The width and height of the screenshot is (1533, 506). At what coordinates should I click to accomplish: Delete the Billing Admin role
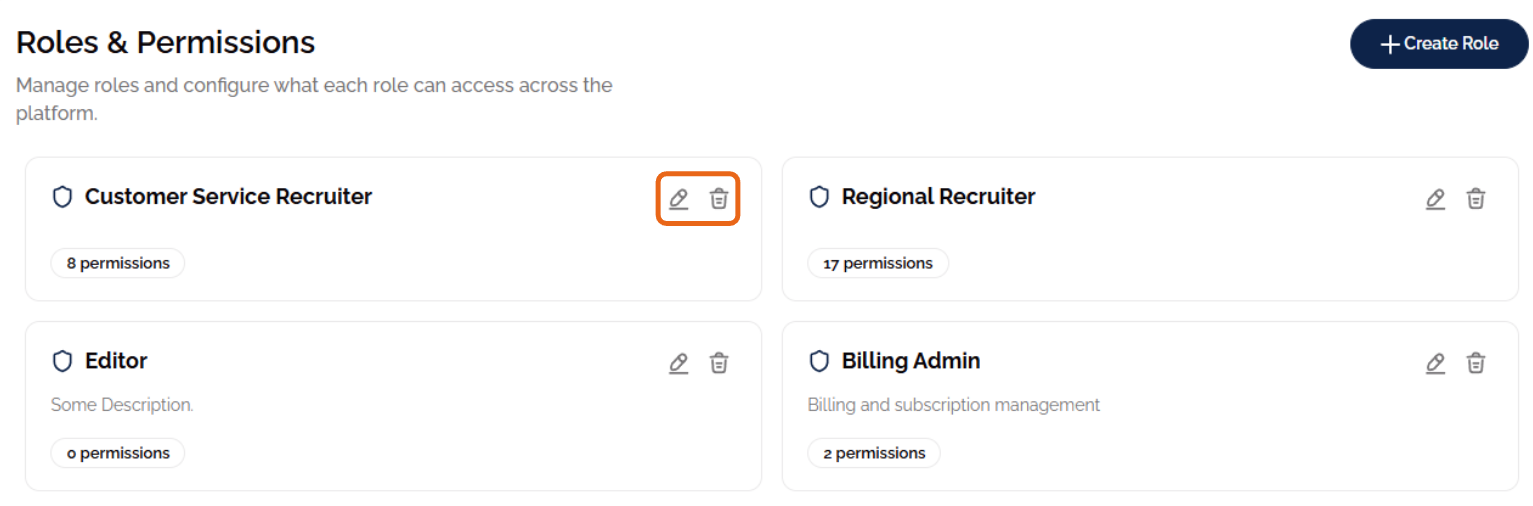(1476, 363)
